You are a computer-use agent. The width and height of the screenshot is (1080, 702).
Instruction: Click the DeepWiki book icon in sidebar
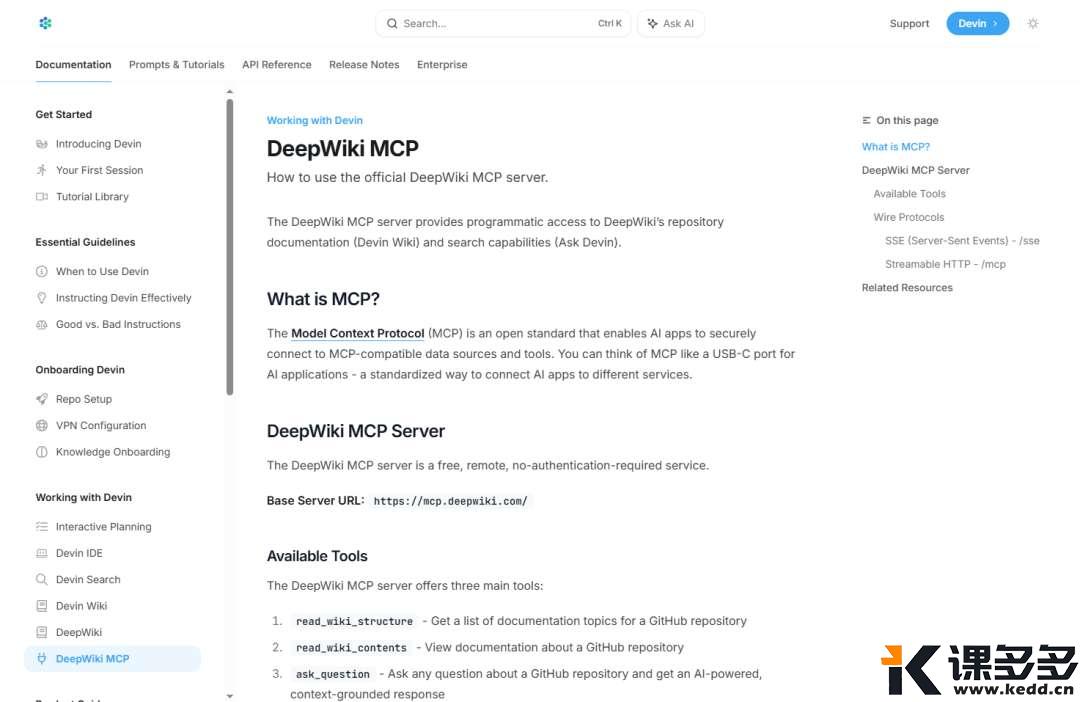[42, 632]
